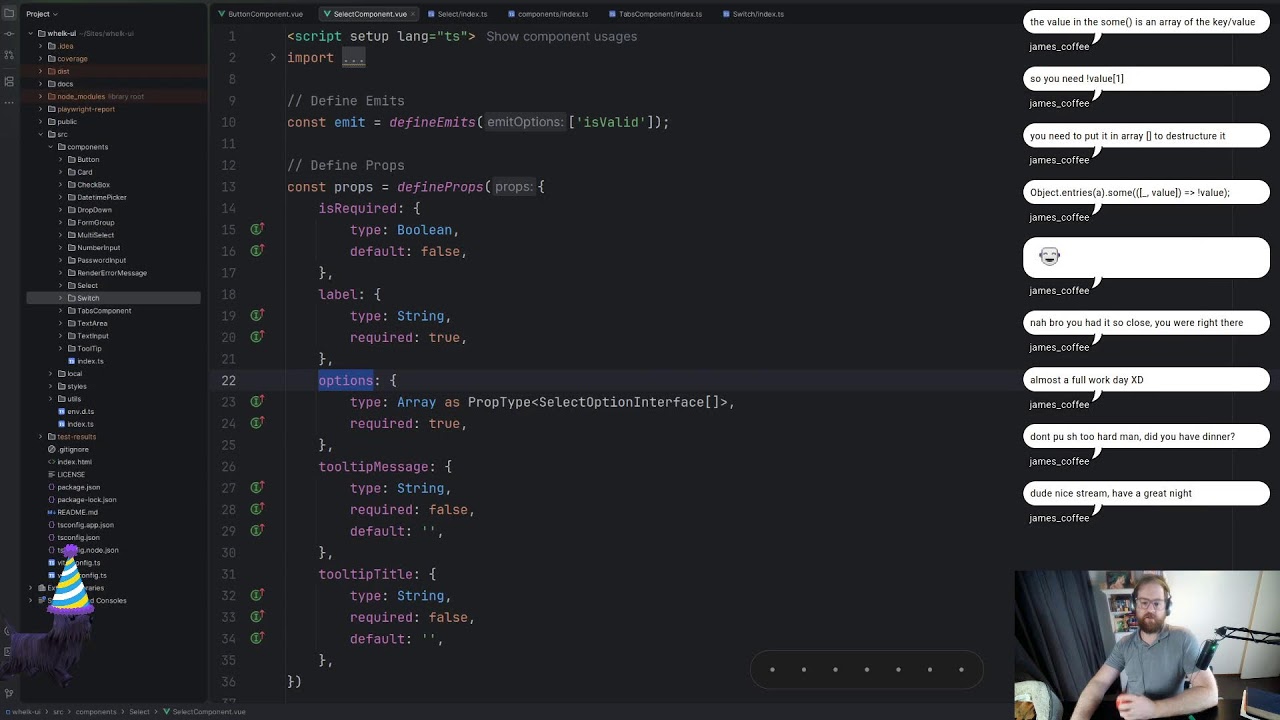Click the gutter marker on line 27
Screen dimensions: 1280x720
pyautogui.click(x=257, y=488)
